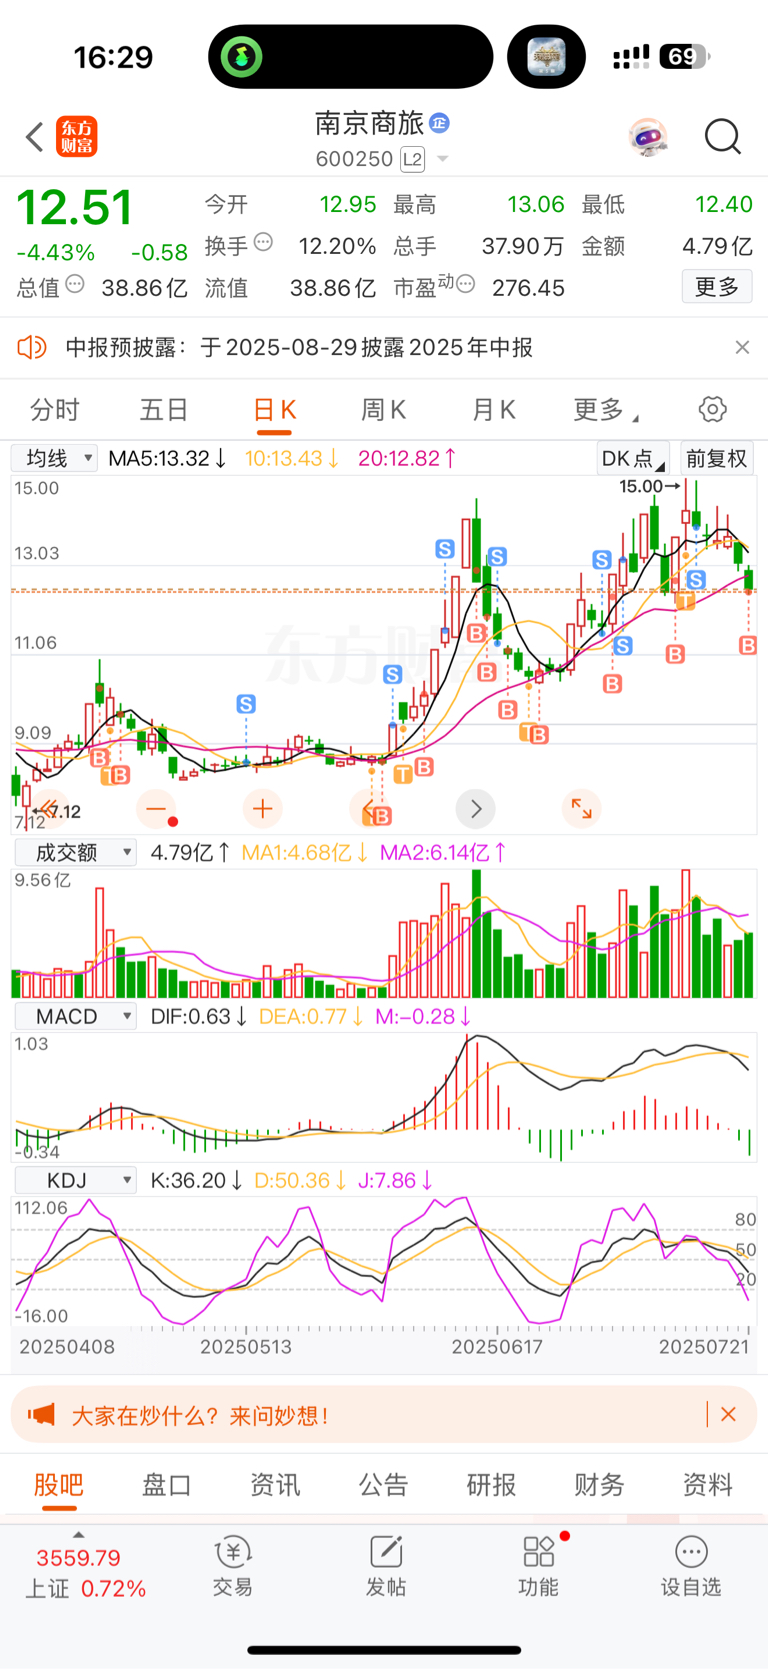Open the 均线 indicator dropdown
The height and width of the screenshot is (1669, 768).
[54, 458]
